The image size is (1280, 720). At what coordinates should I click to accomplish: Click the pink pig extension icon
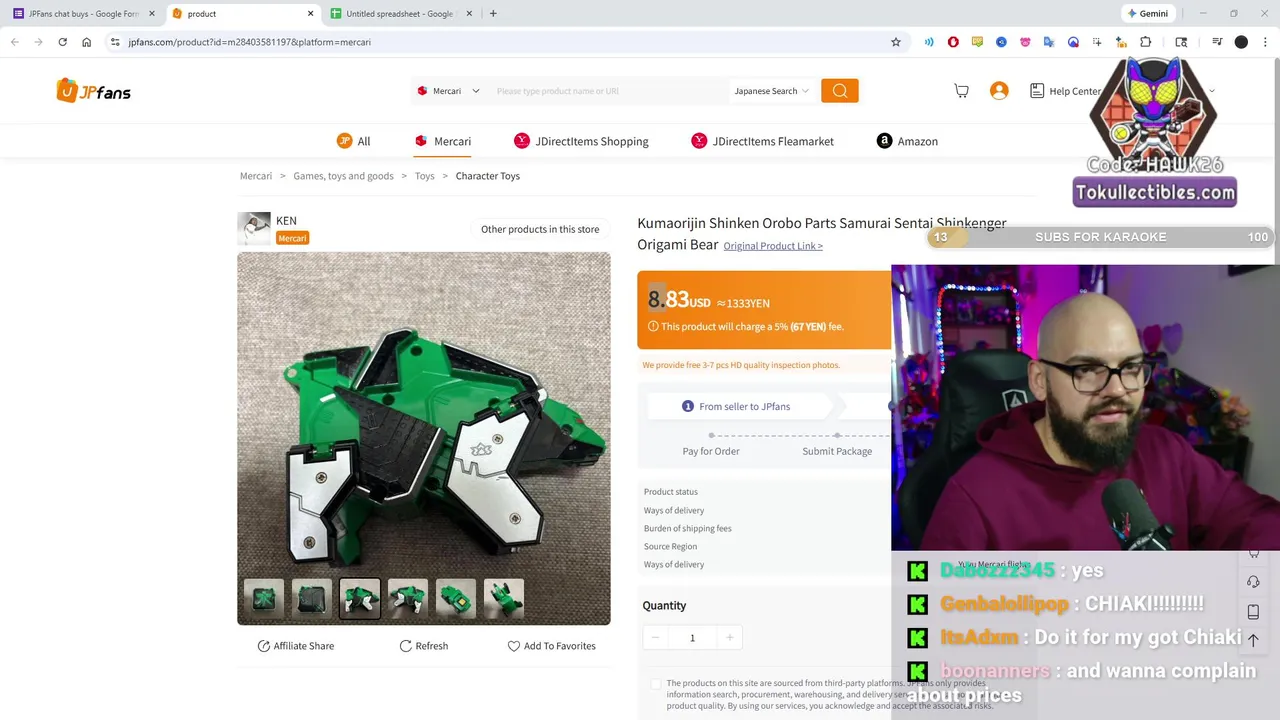point(1025,42)
